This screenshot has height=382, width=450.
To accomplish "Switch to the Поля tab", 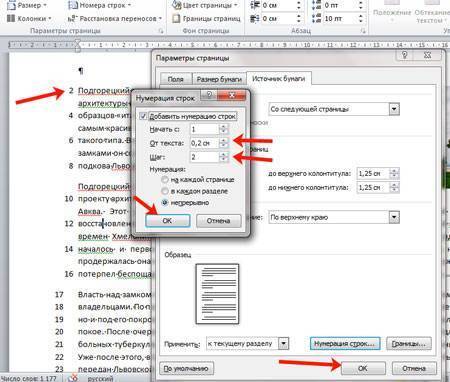I will point(175,79).
